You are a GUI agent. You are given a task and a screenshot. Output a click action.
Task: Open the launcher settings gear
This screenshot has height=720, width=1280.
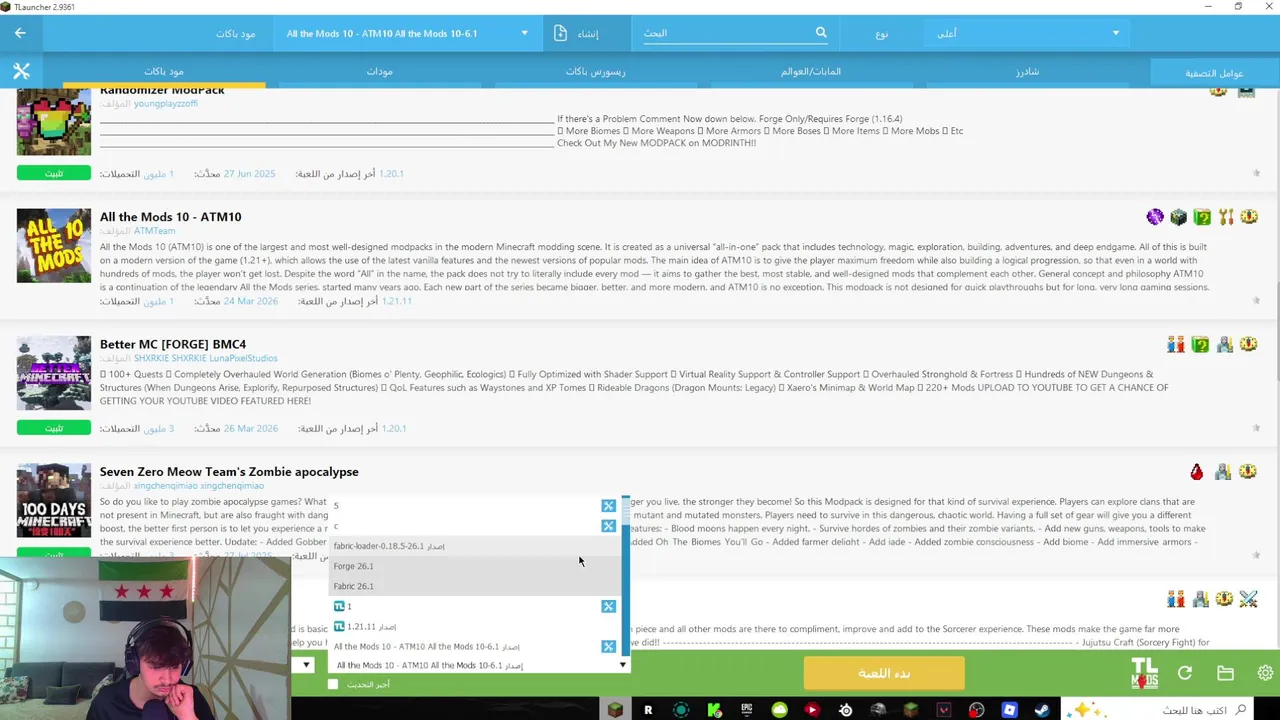tap(1265, 673)
